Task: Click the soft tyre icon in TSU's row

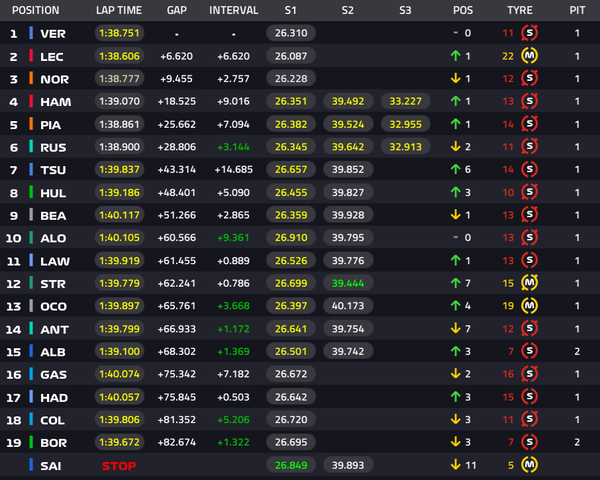Action: tap(529, 169)
